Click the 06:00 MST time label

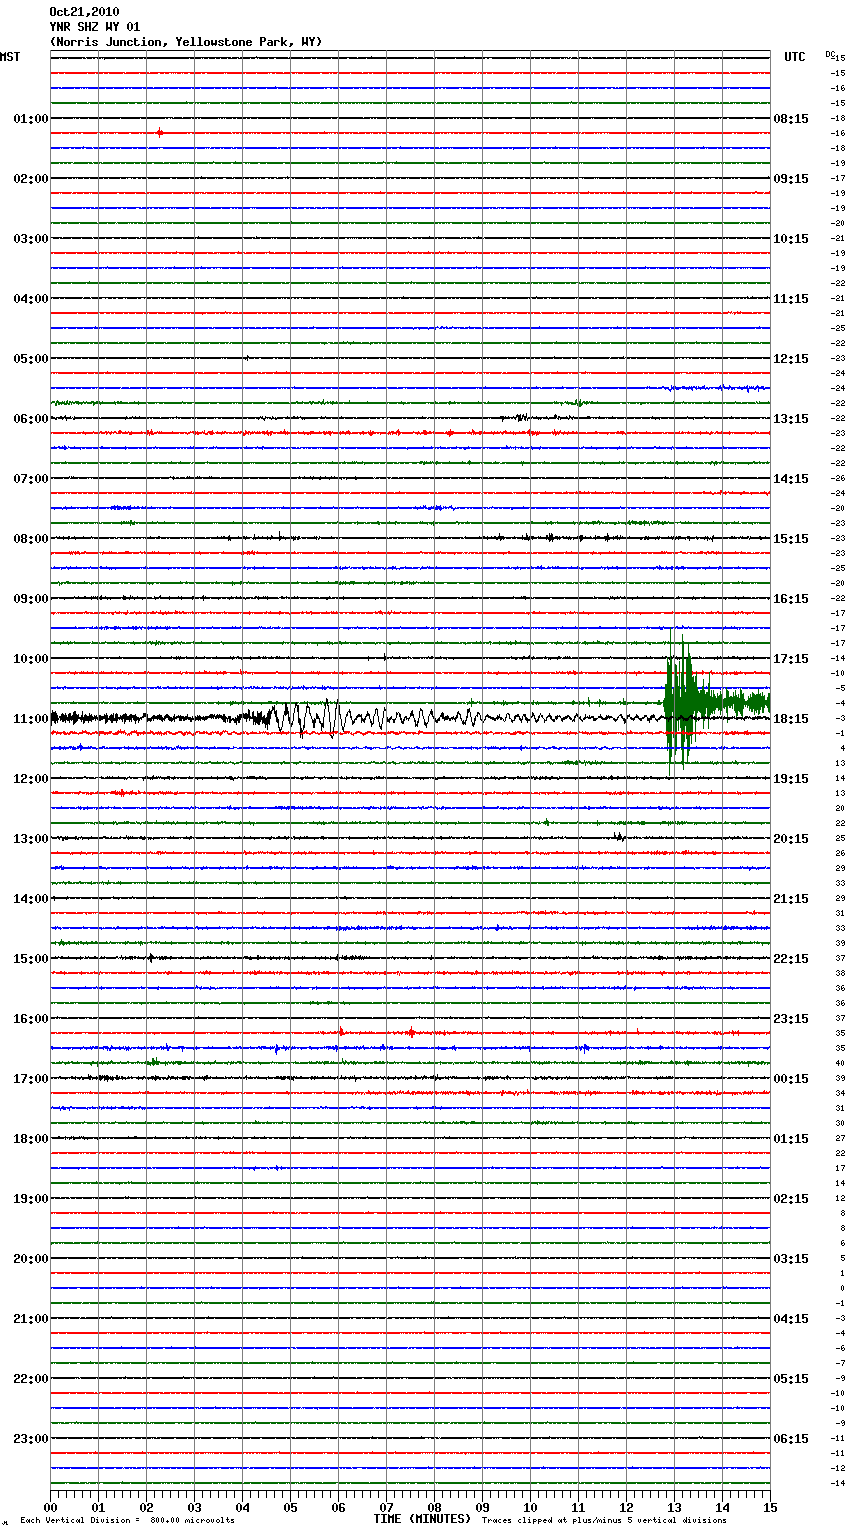pos(31,419)
